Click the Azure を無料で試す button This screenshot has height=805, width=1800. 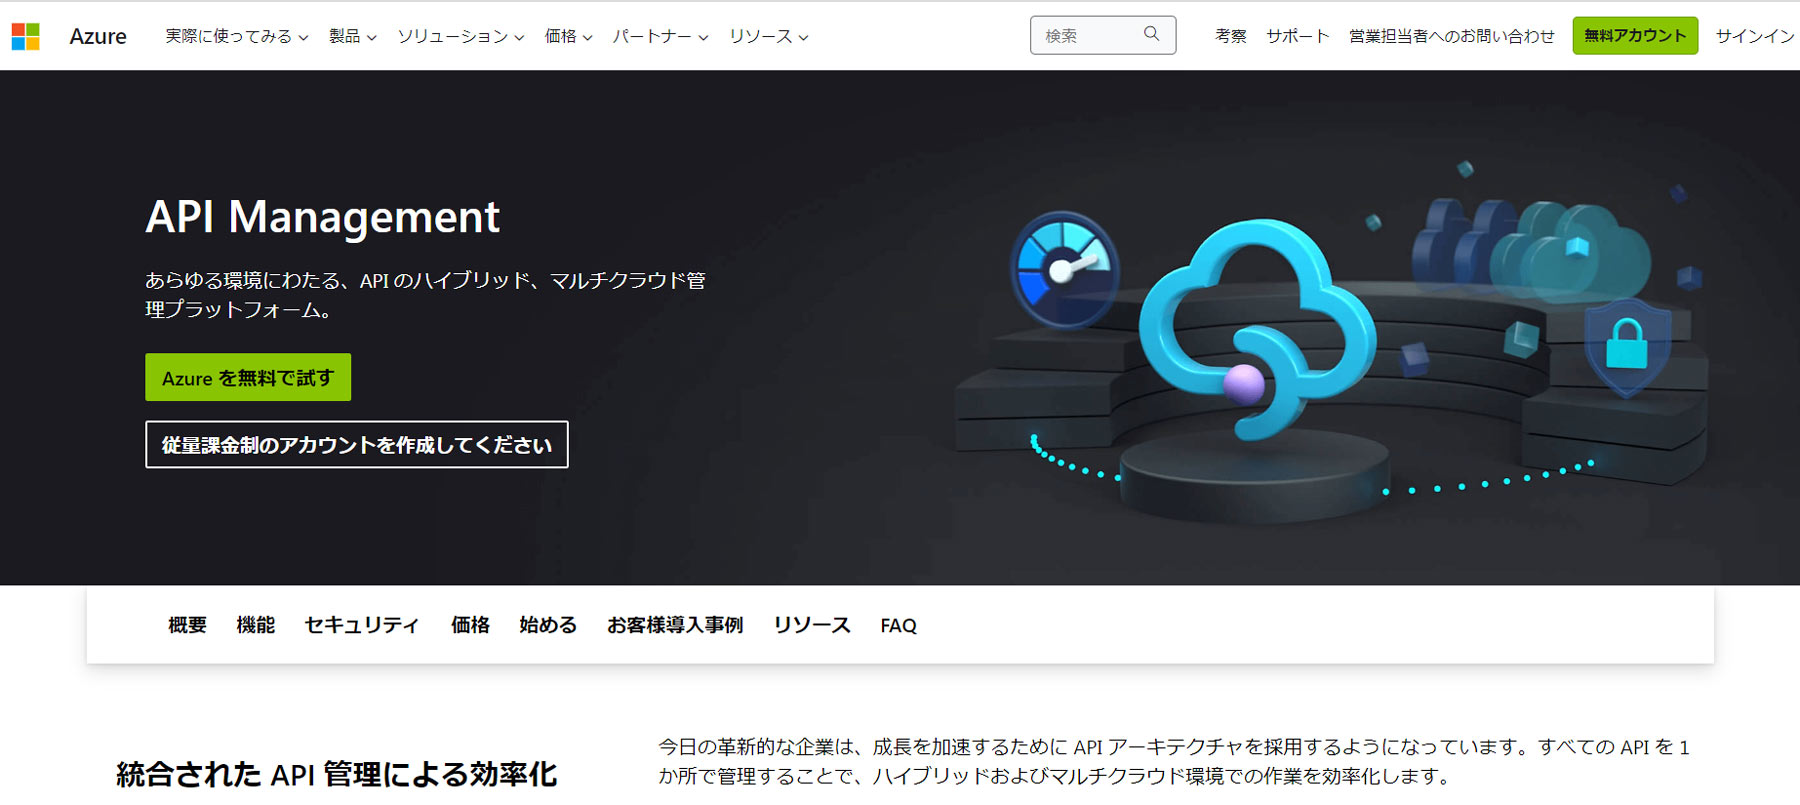(x=248, y=378)
